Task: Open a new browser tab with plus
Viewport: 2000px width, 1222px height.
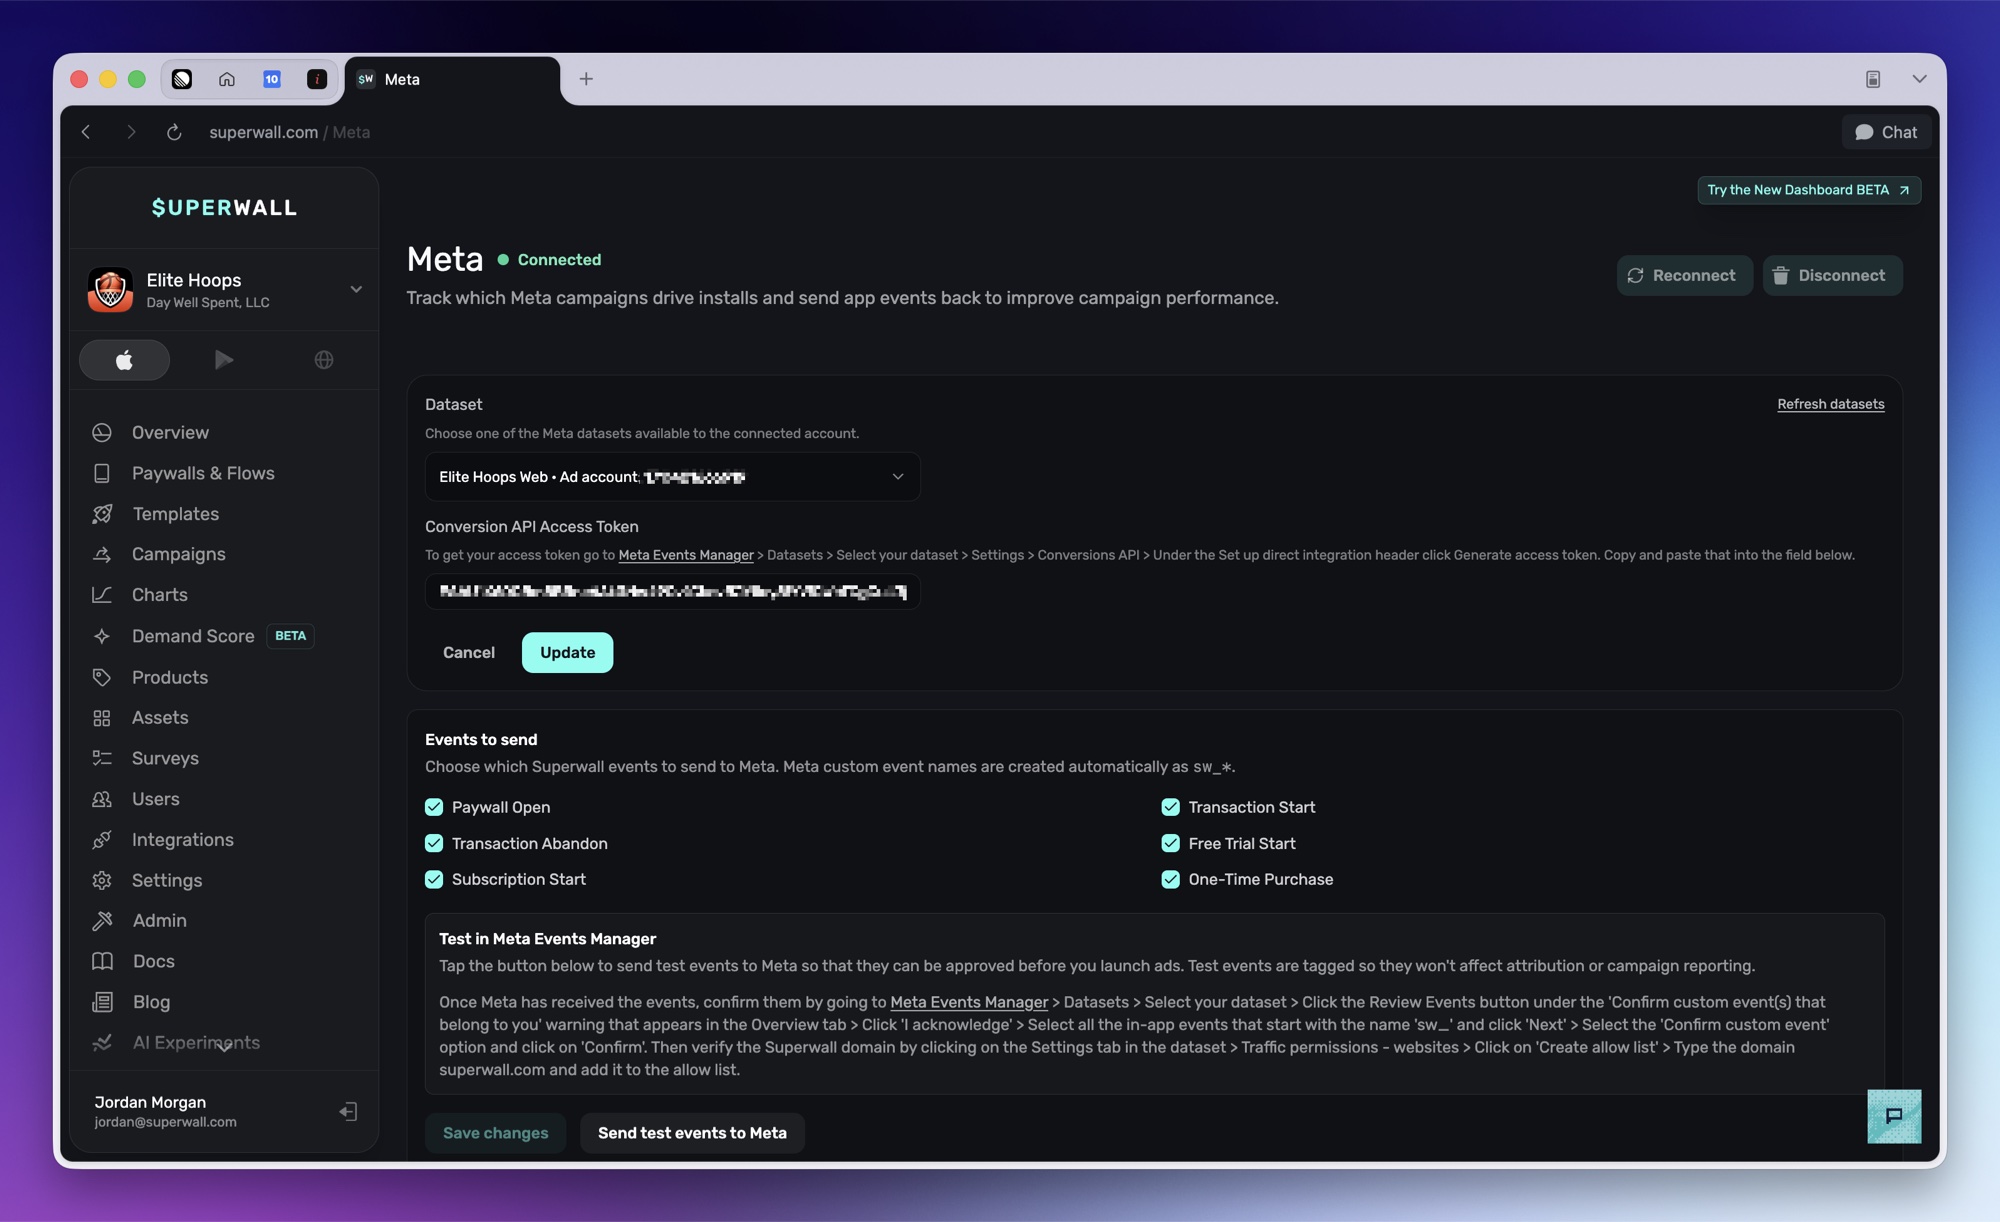Action: 586,79
